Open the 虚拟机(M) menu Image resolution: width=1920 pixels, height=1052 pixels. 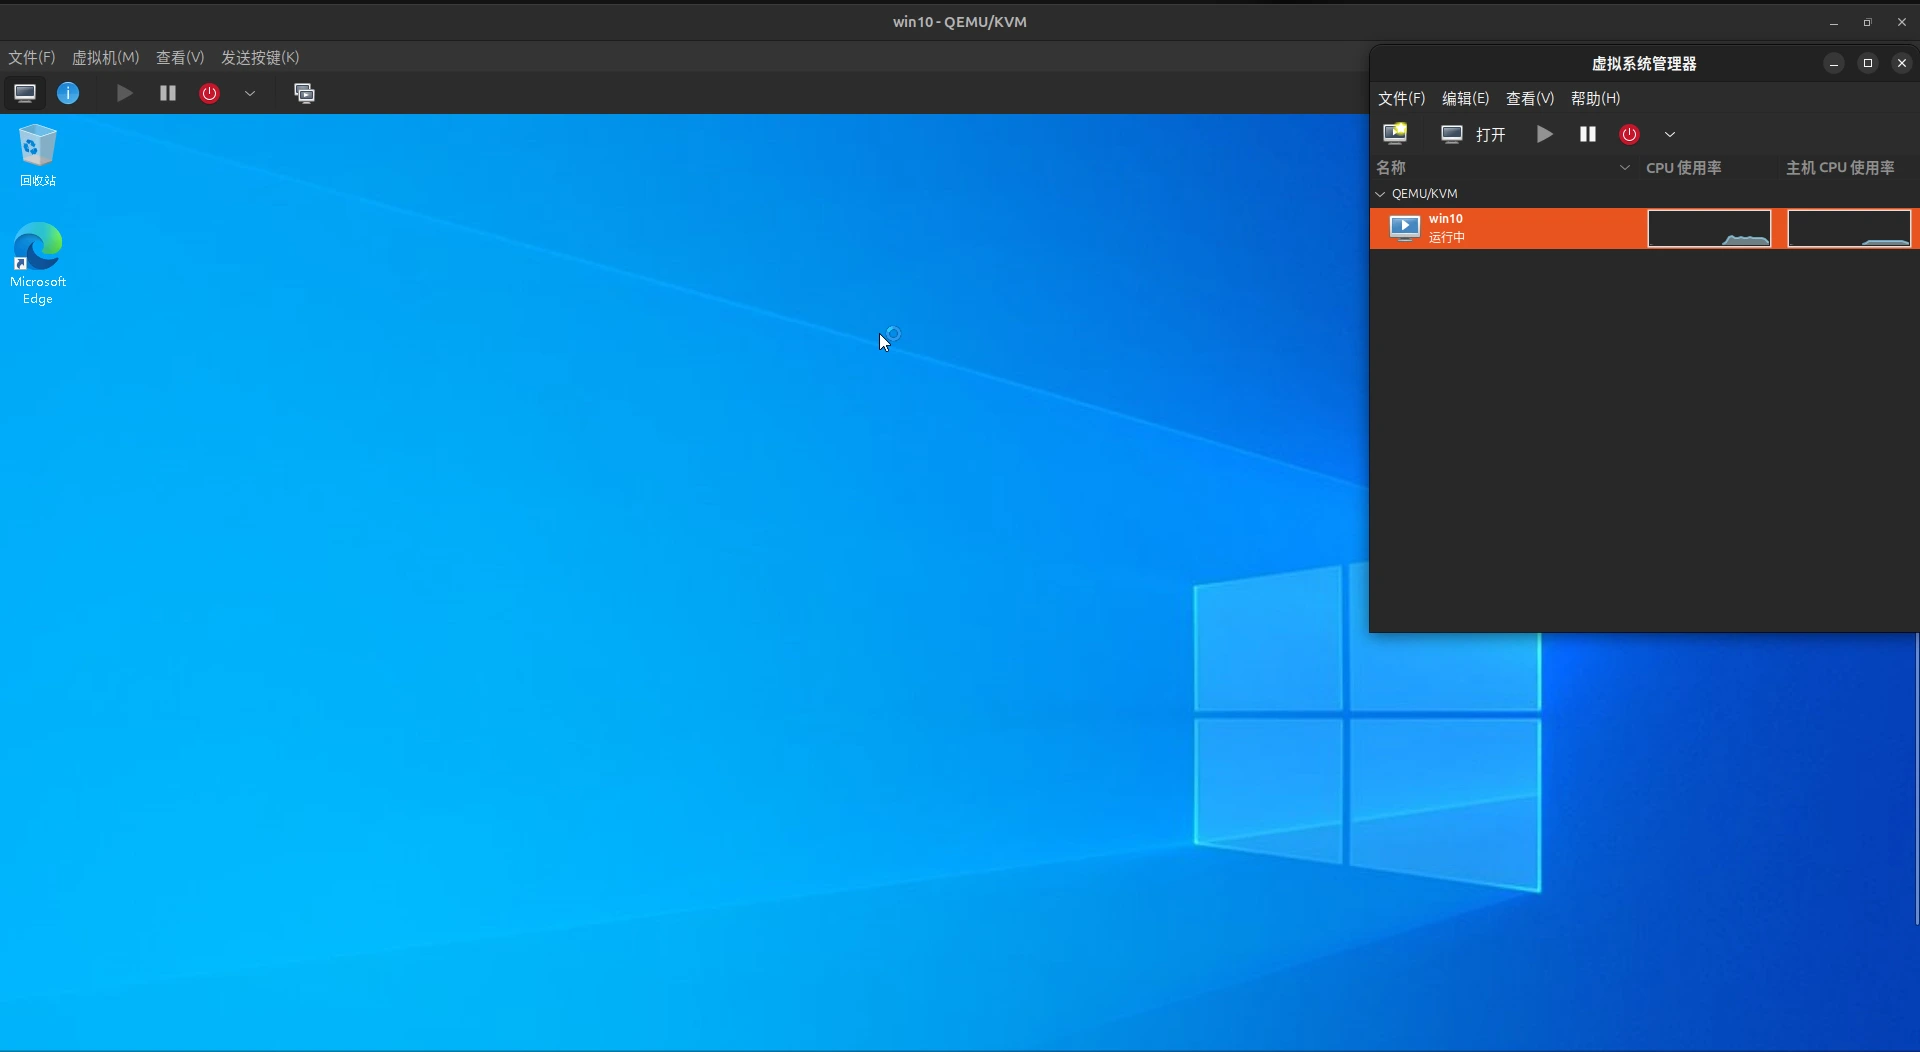pyautogui.click(x=105, y=58)
